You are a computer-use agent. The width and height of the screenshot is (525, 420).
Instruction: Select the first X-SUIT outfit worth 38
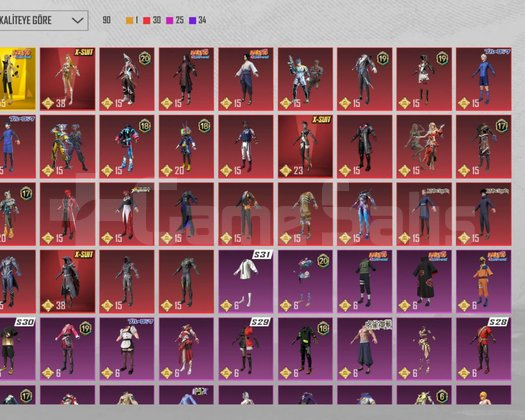pyautogui.click(x=68, y=79)
